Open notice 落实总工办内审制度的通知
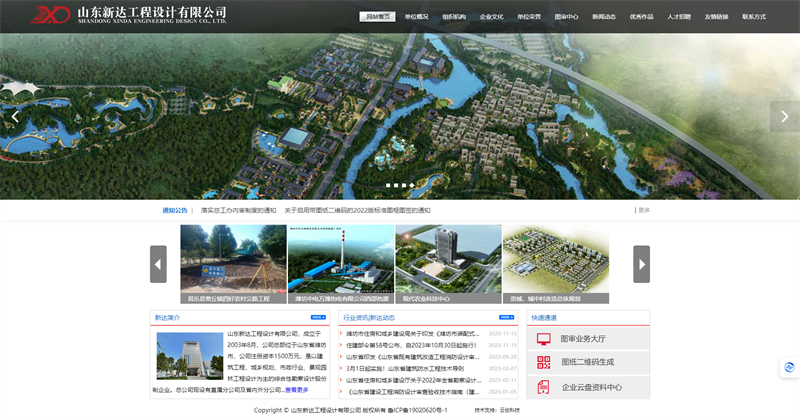This screenshot has height=419, width=800. coord(238,210)
